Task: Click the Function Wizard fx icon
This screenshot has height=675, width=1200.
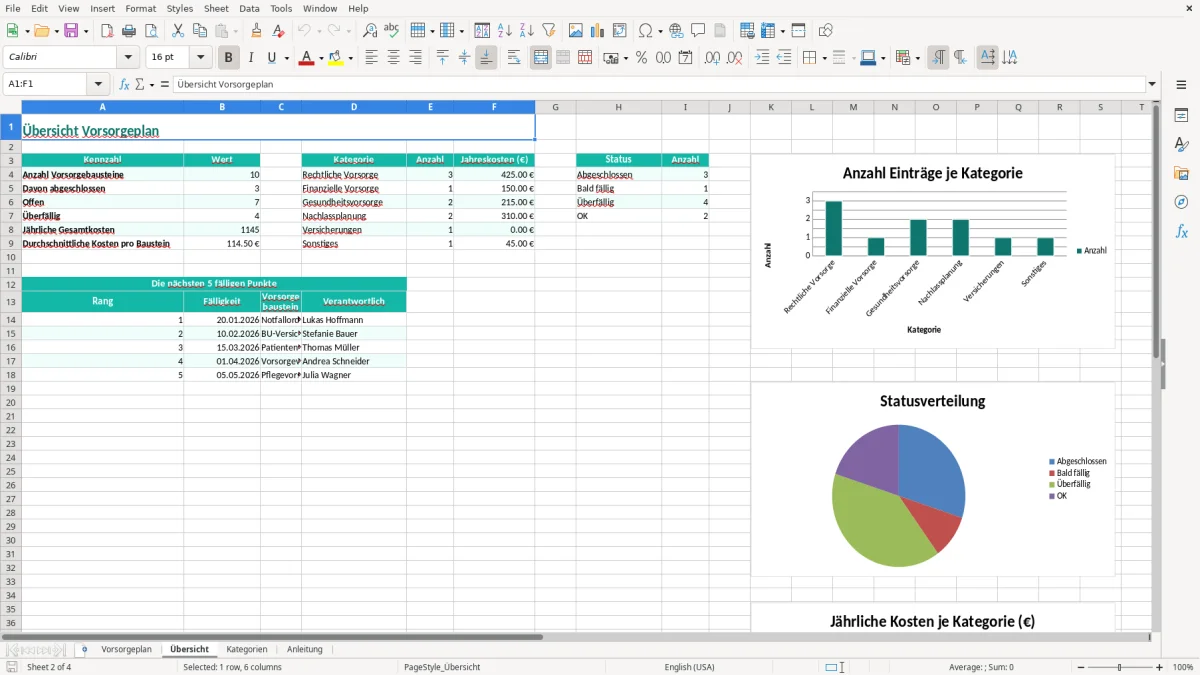Action: pyautogui.click(x=124, y=84)
